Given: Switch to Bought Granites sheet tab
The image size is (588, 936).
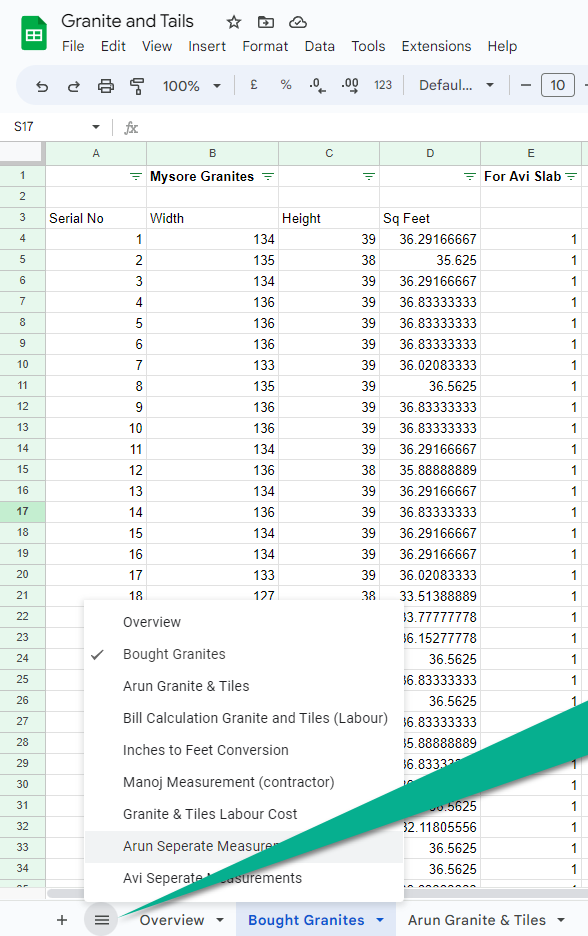Looking at the screenshot, I should [x=306, y=920].
